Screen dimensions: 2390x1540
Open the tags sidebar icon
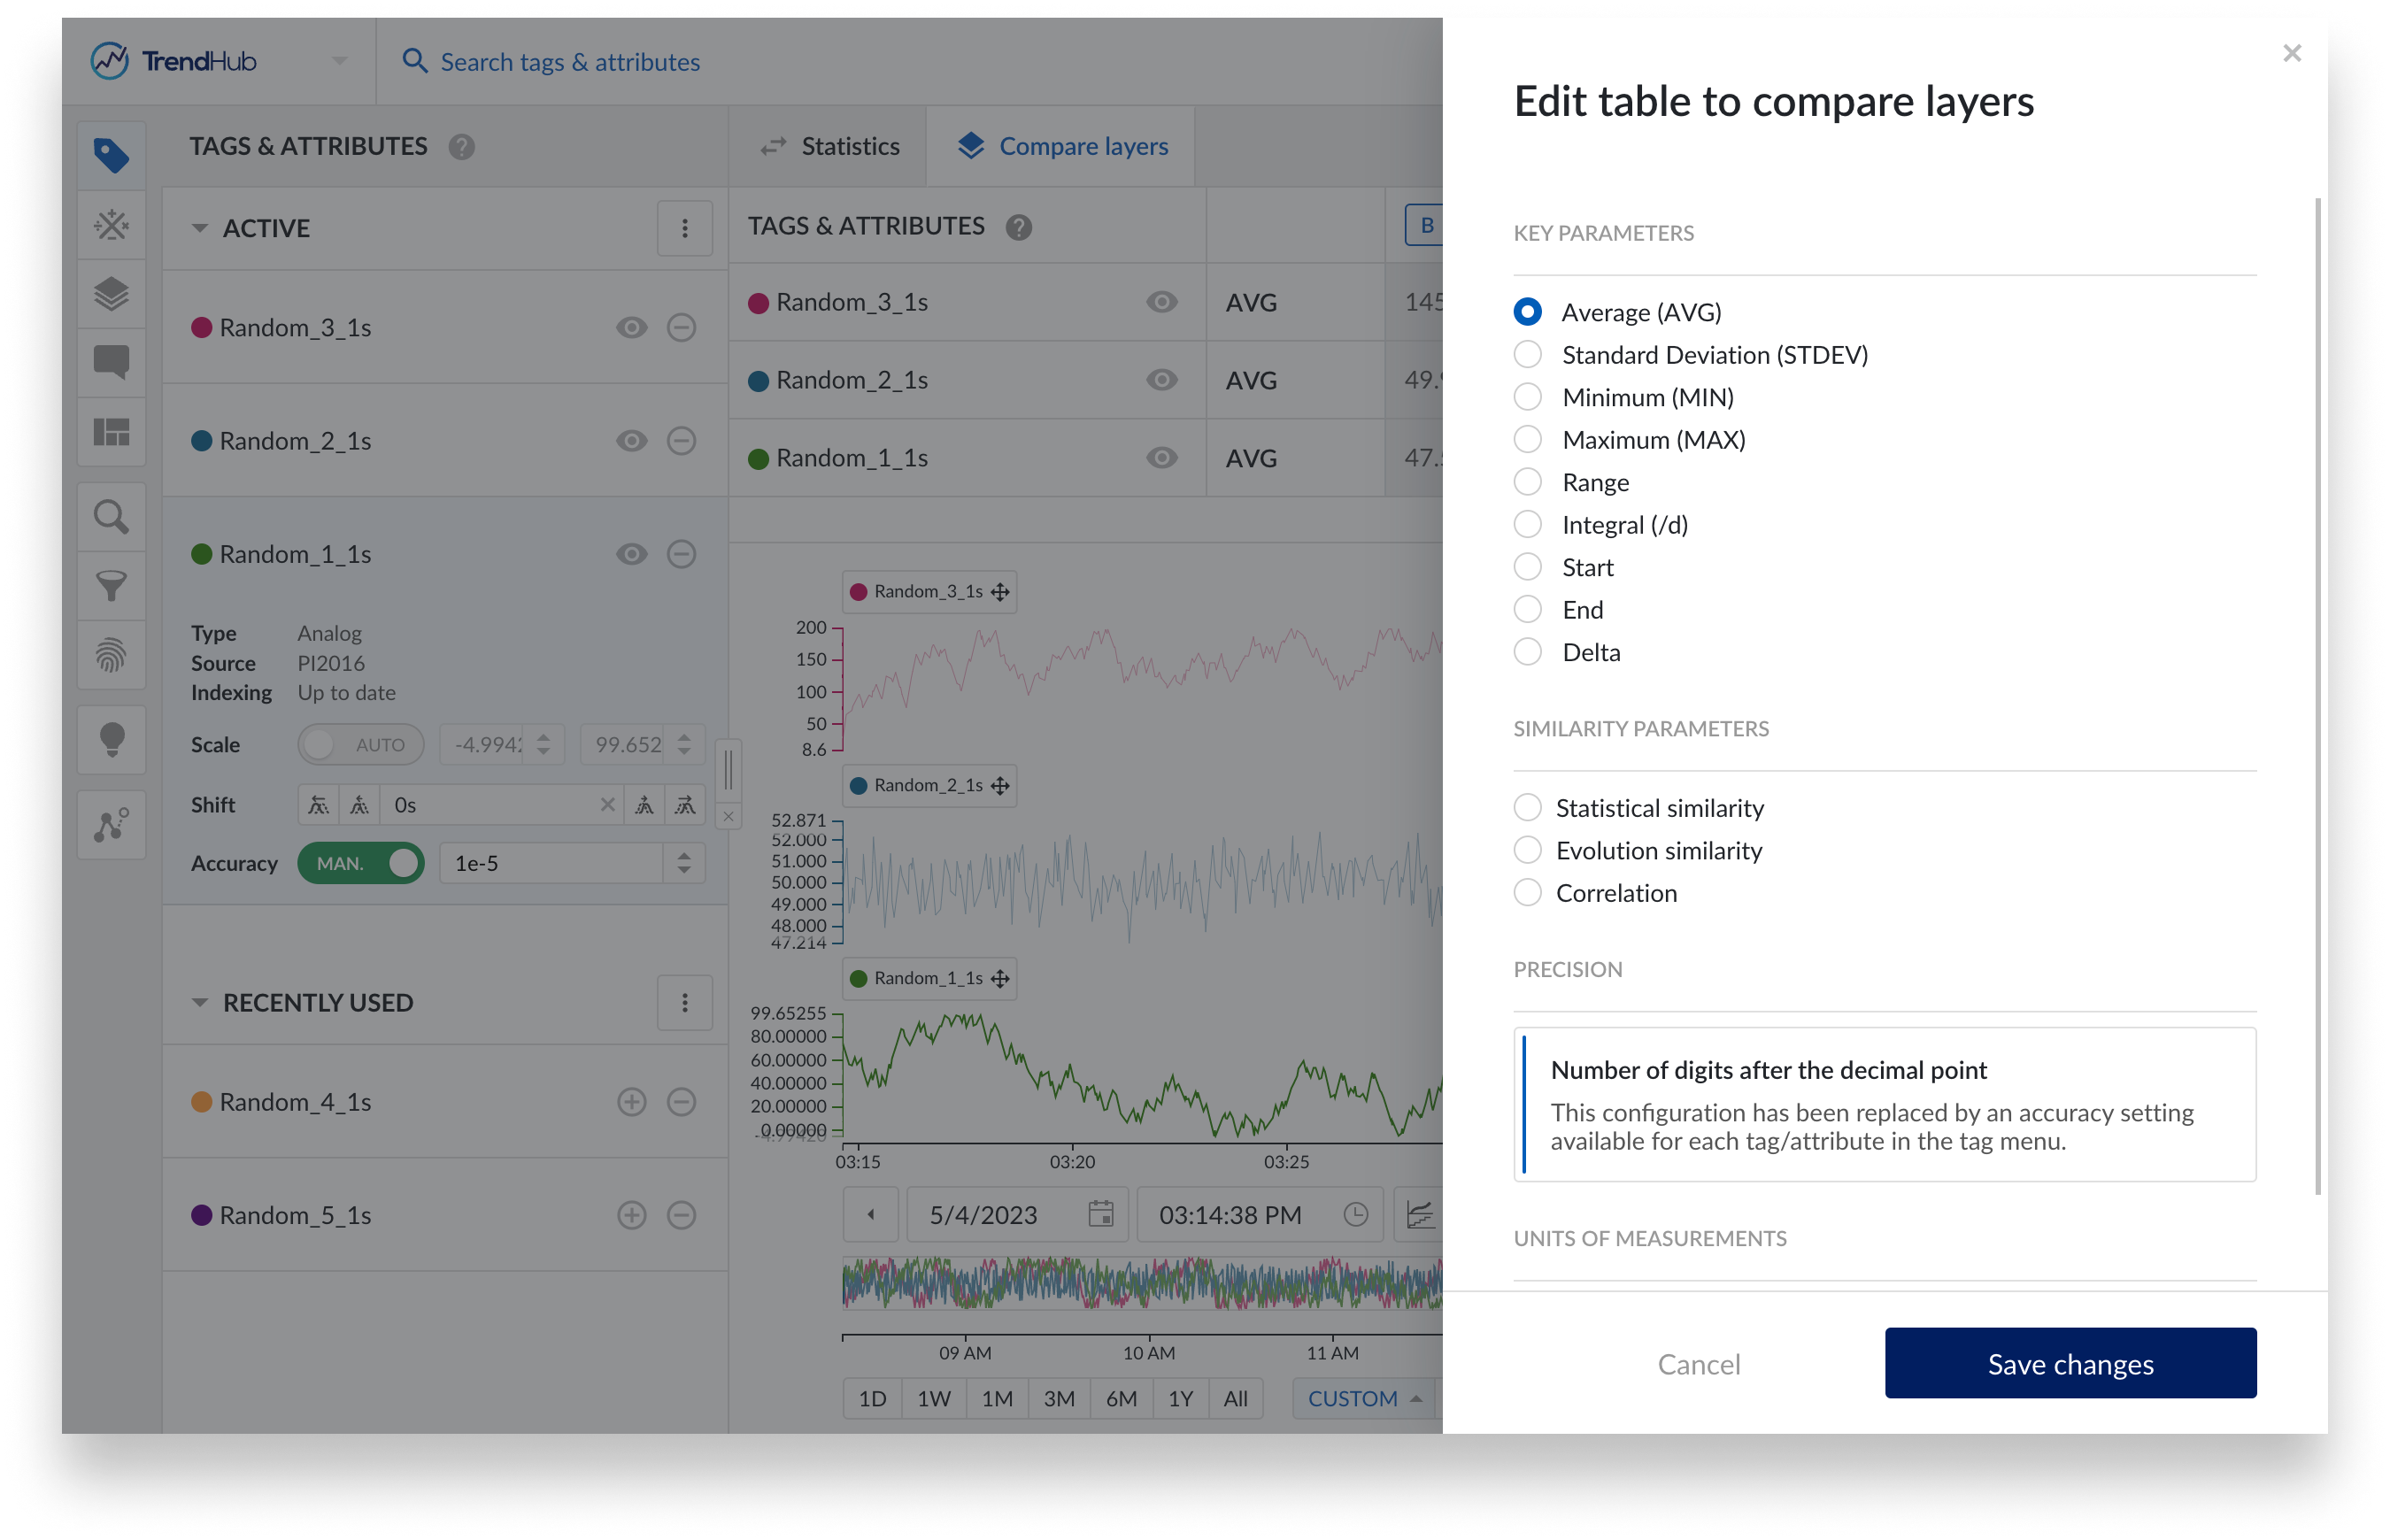(x=111, y=155)
